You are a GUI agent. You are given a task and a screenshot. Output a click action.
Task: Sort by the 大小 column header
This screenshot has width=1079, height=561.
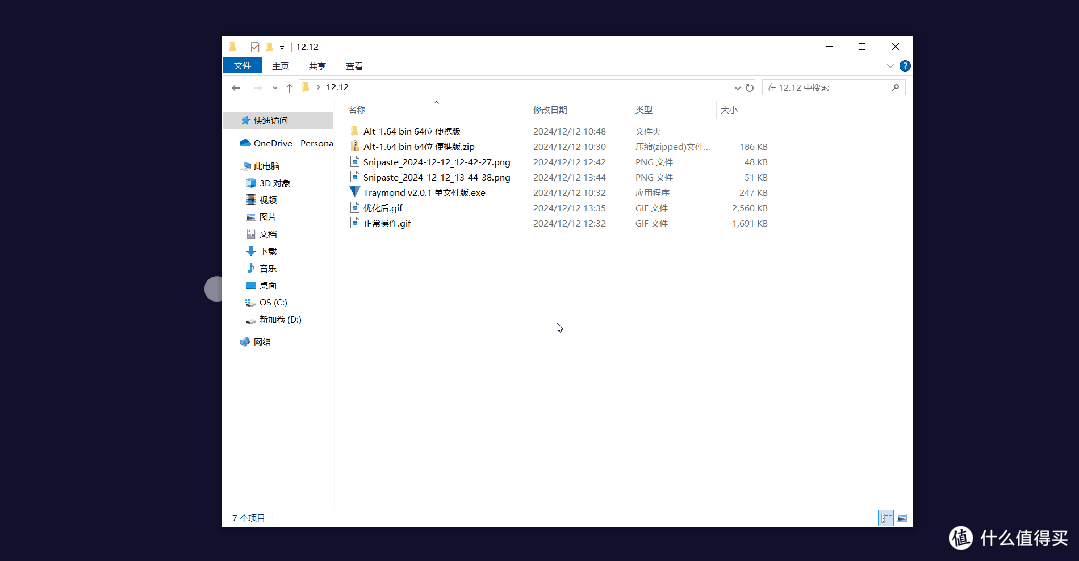(729, 110)
